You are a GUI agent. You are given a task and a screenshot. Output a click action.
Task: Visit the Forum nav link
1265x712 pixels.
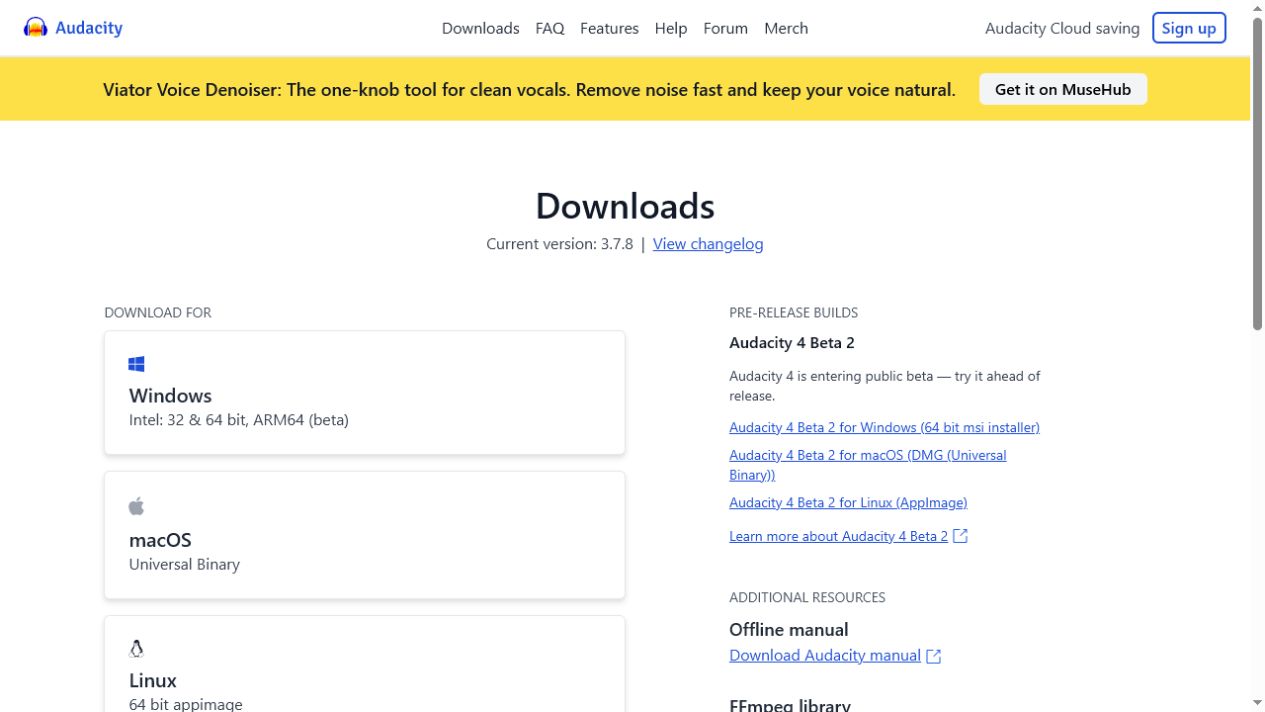[725, 28]
